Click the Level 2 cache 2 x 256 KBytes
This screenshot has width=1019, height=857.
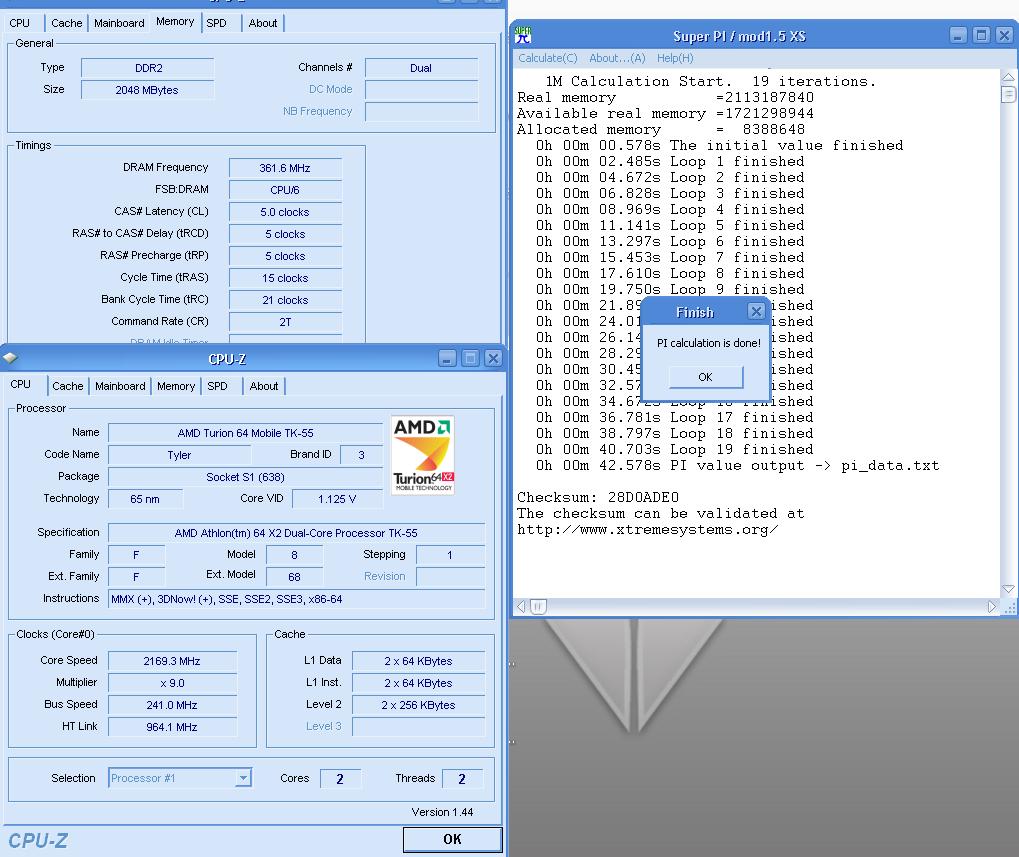click(419, 705)
